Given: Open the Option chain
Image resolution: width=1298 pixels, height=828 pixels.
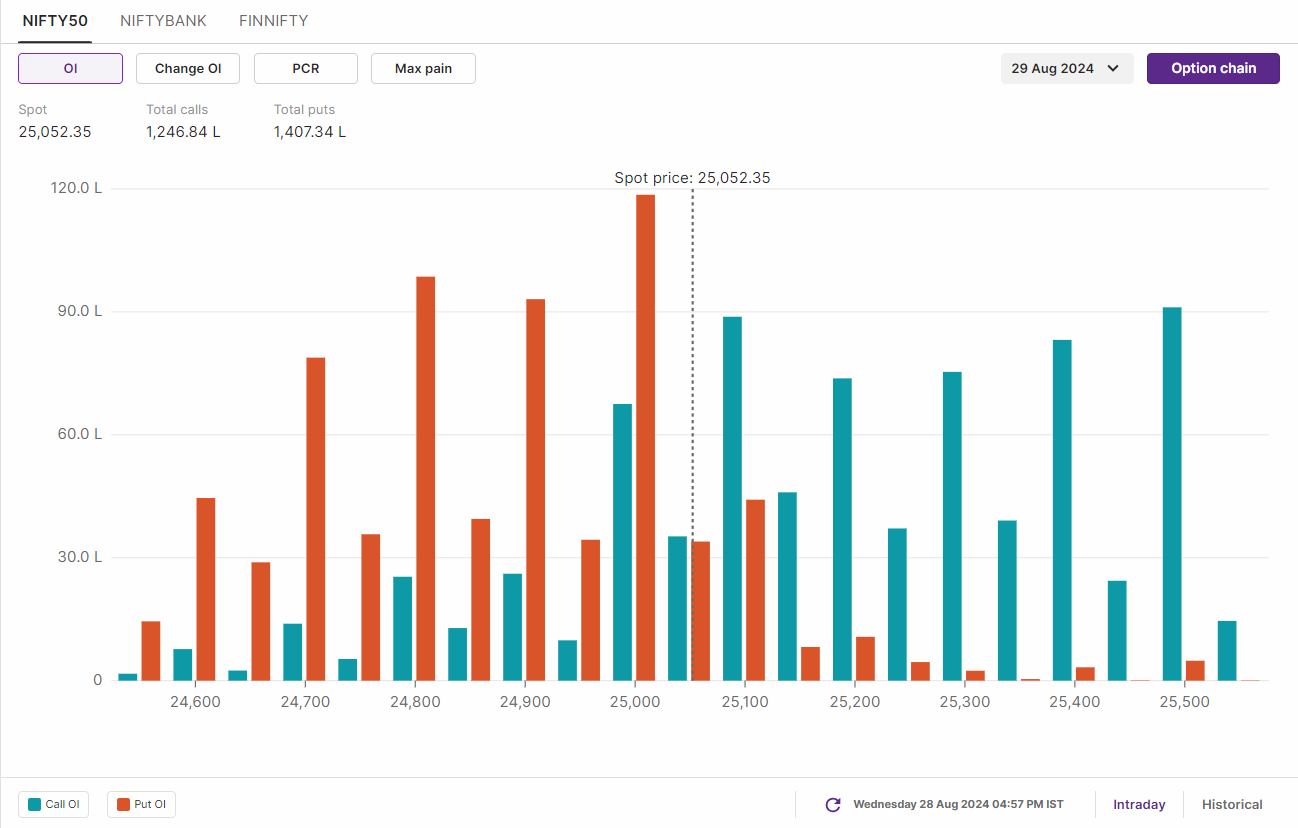Looking at the screenshot, I should 1213,68.
